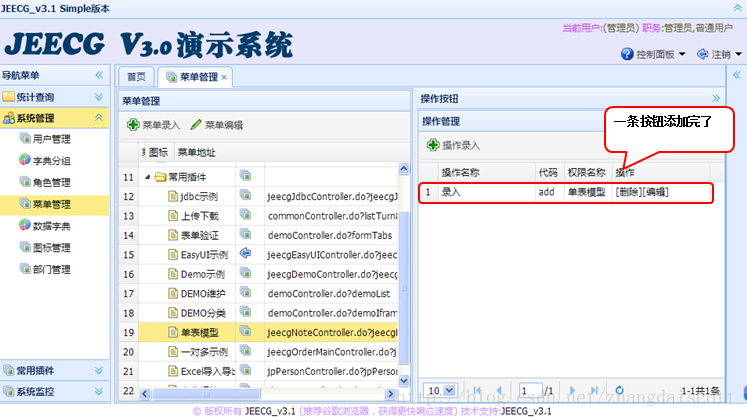This screenshot has width=747, height=417.
Task: Switch to the 菜单管理 tab
Action: pyautogui.click(x=193, y=77)
